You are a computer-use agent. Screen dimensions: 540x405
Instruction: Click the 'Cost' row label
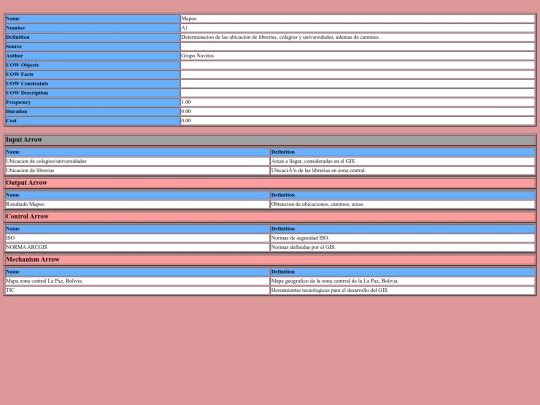point(92,121)
